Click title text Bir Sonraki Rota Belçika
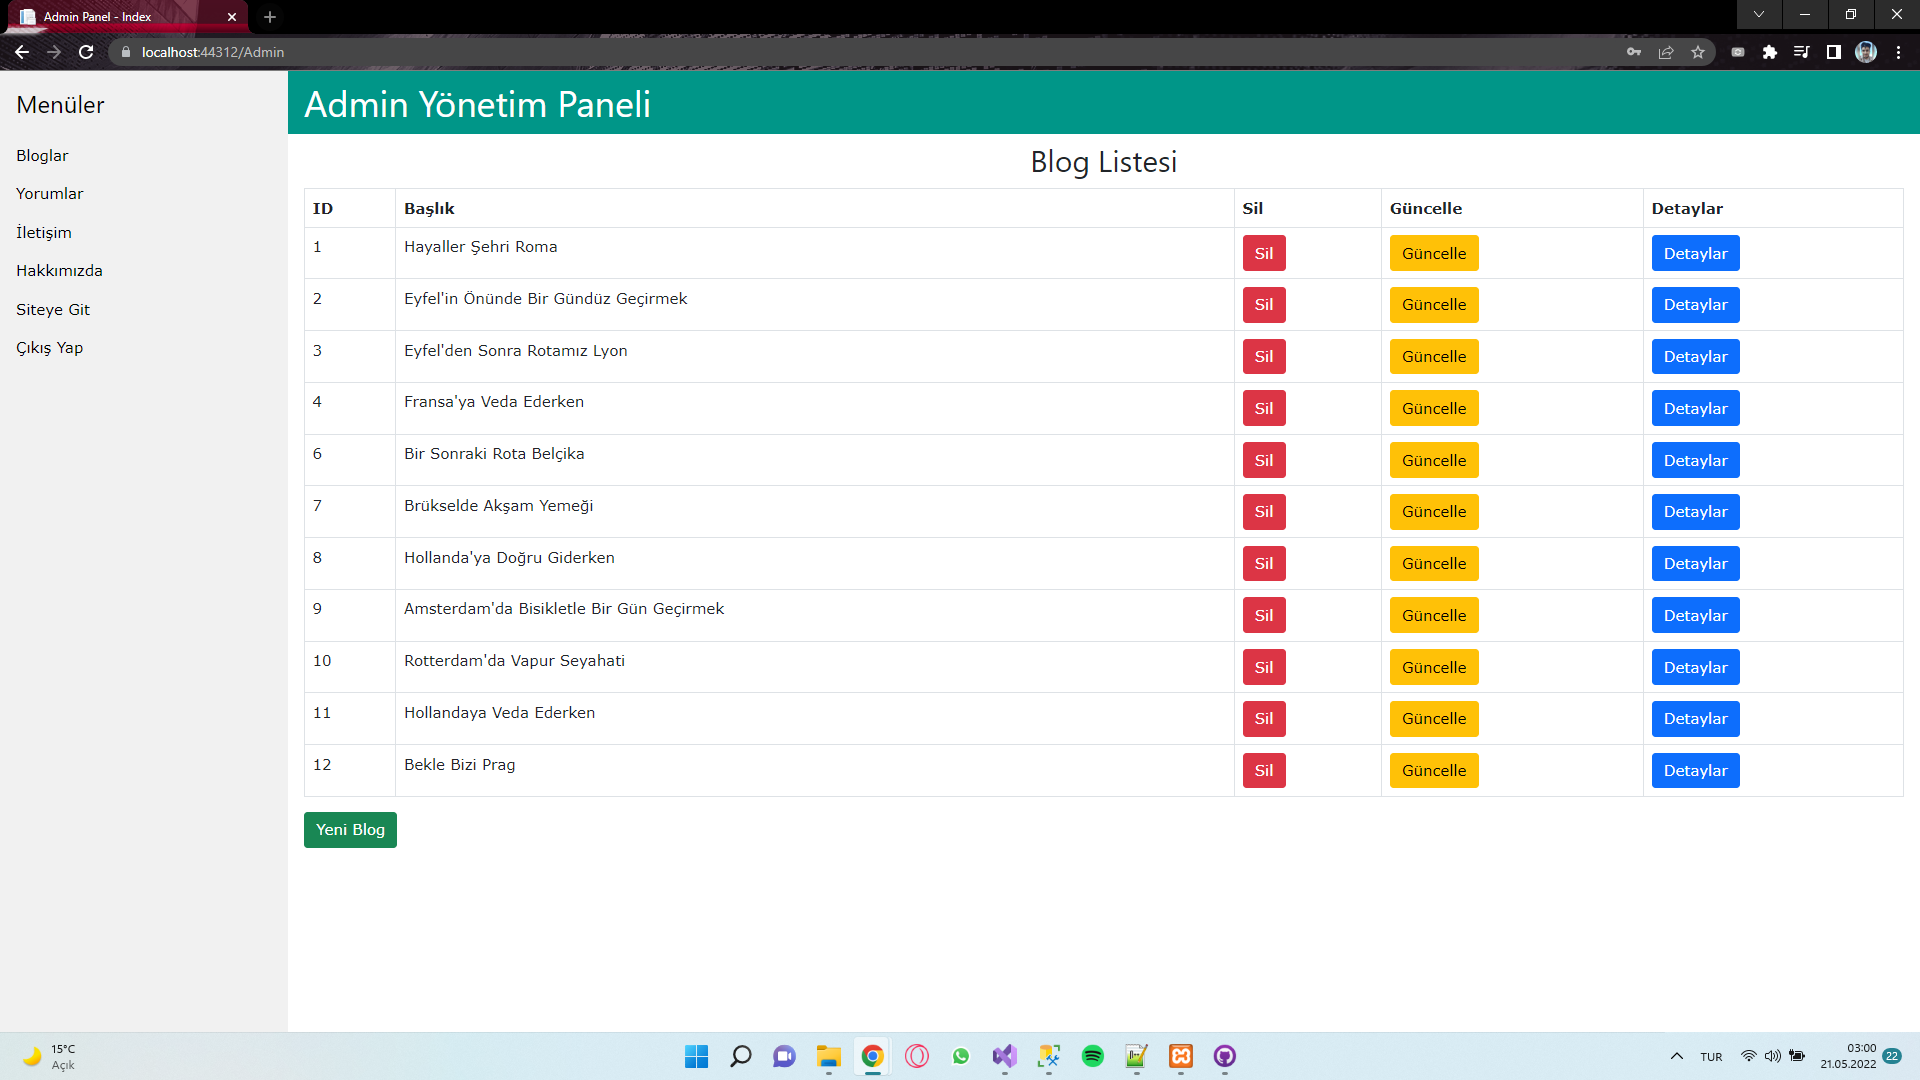Image resolution: width=1920 pixels, height=1080 pixels. tap(494, 454)
